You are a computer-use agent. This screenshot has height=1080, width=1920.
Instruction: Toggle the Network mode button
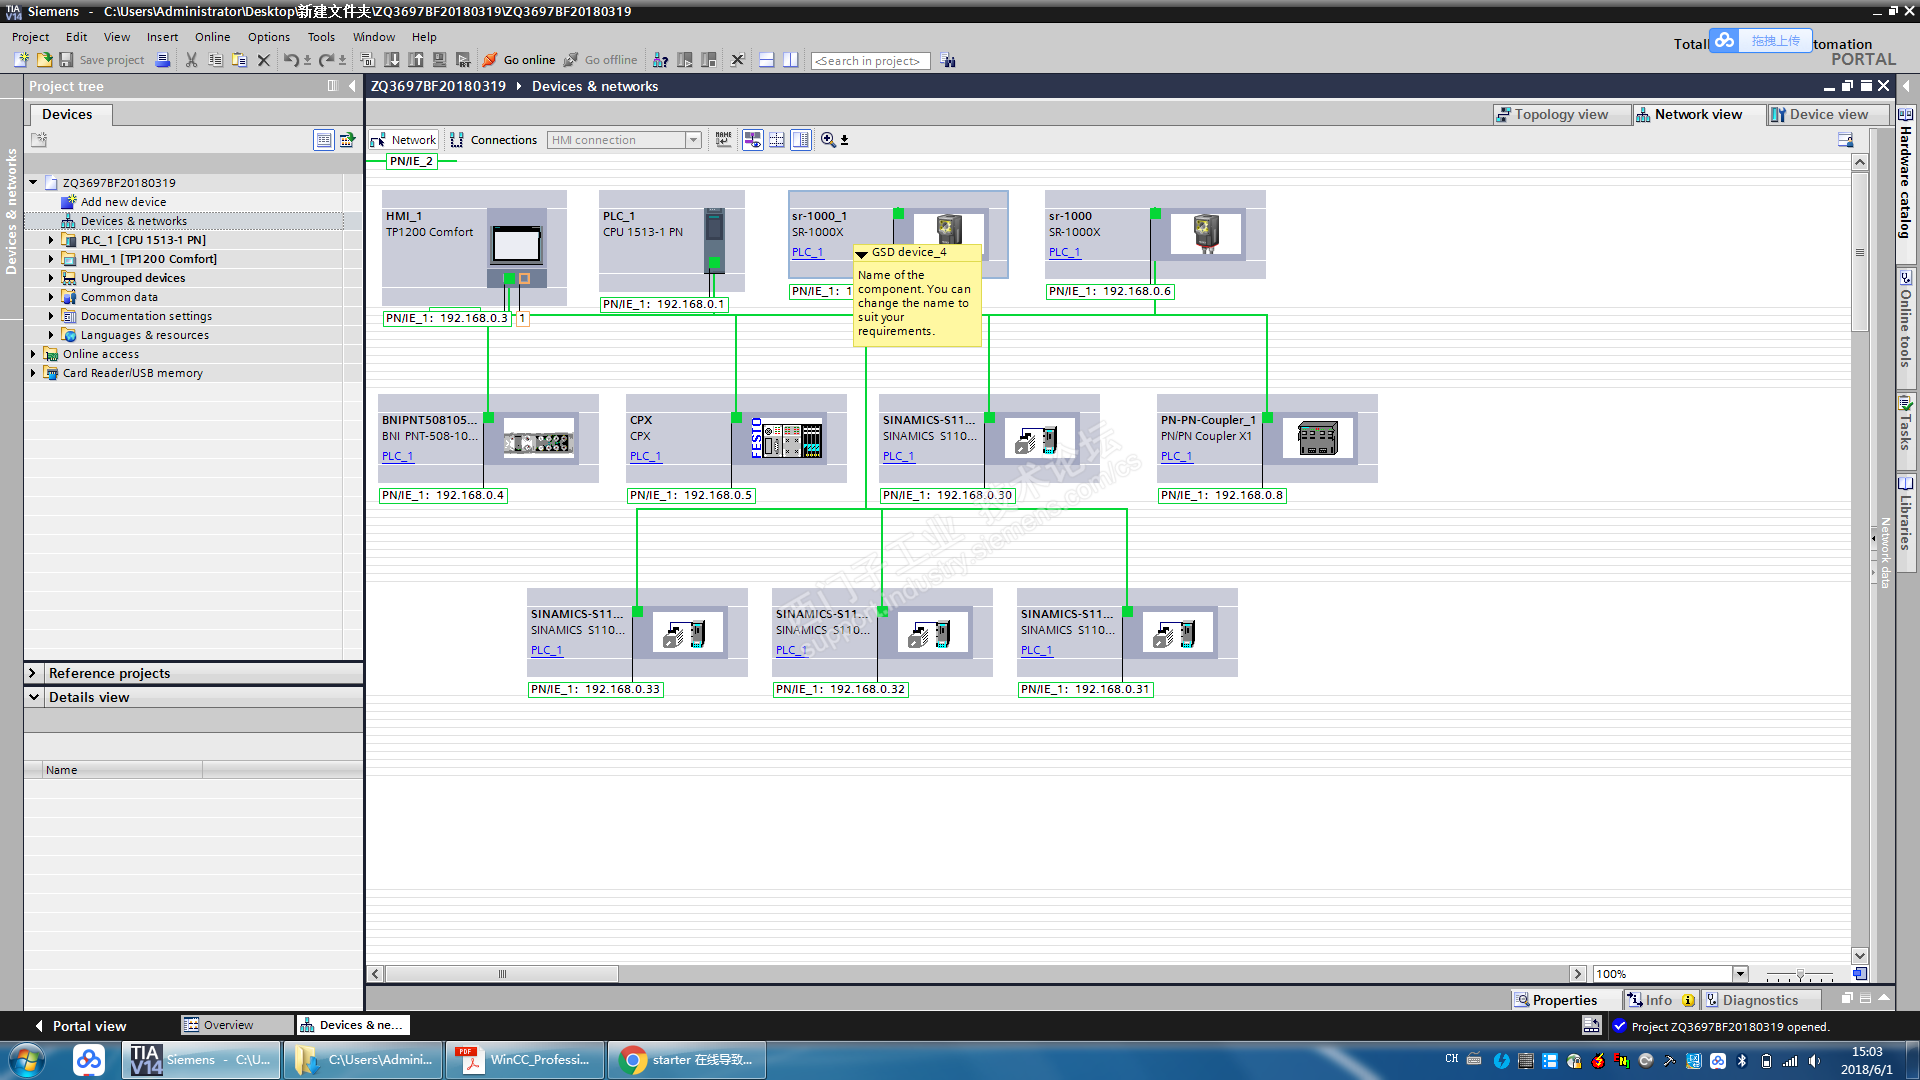[x=403, y=140]
